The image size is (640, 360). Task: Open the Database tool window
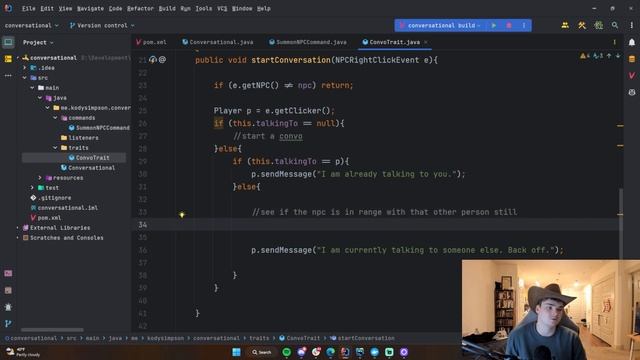[631, 59]
